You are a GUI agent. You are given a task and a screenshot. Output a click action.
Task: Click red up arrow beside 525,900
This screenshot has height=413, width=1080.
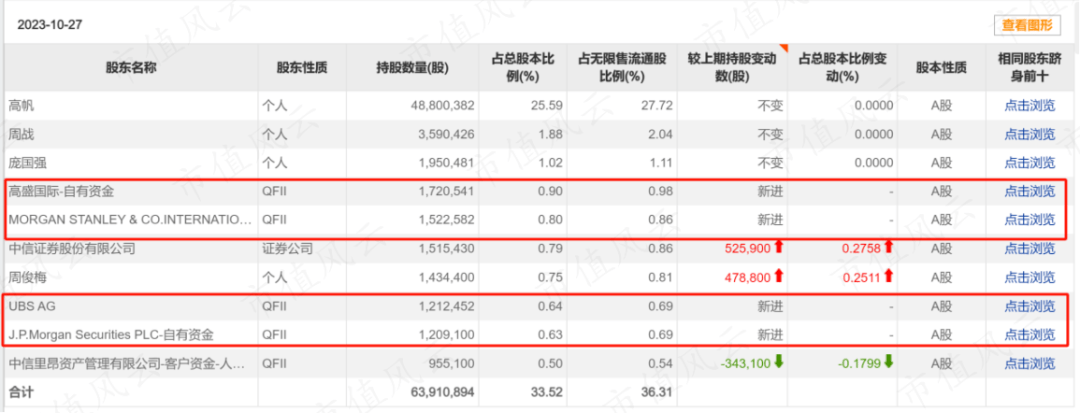779,248
